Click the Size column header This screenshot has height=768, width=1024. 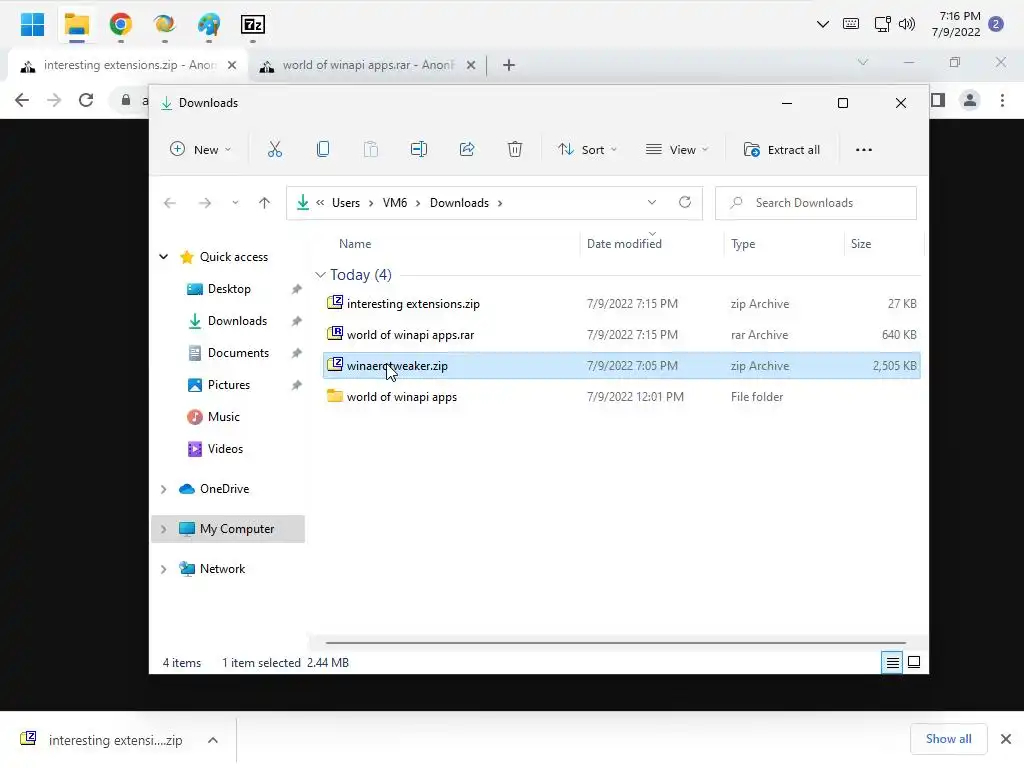click(861, 244)
